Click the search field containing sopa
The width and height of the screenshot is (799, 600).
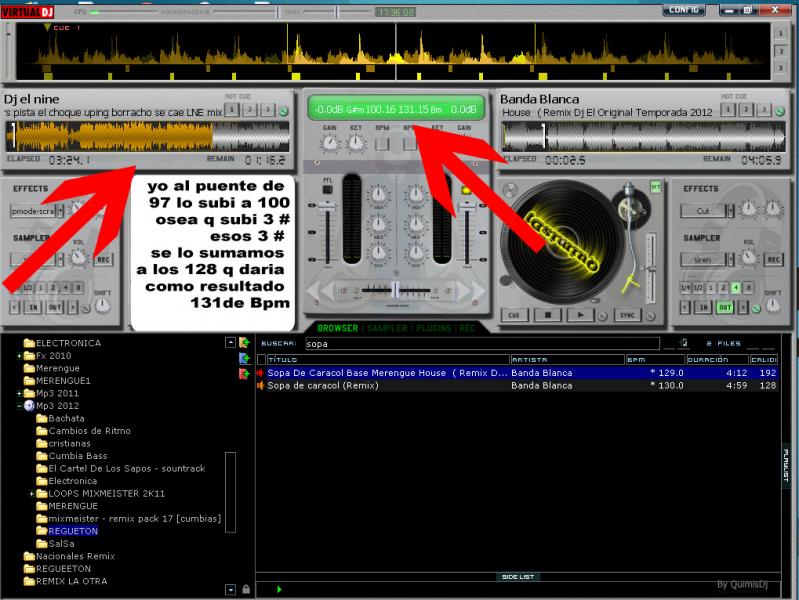tap(482, 344)
